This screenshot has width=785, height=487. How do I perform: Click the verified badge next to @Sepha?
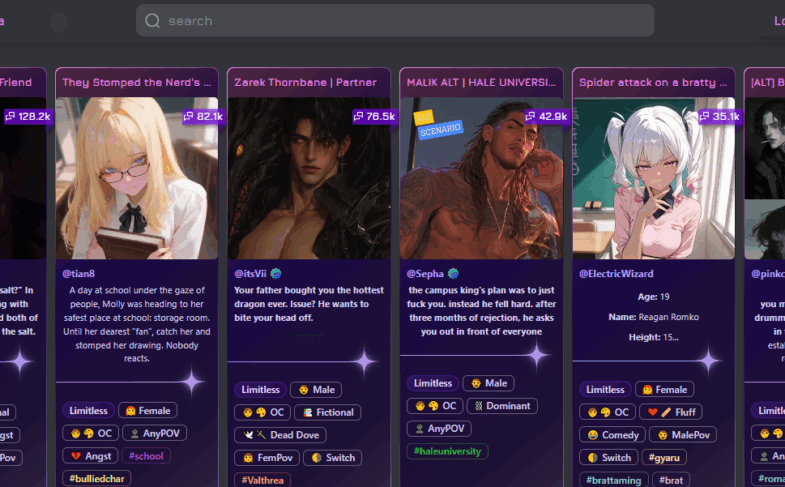pyautogui.click(x=453, y=273)
